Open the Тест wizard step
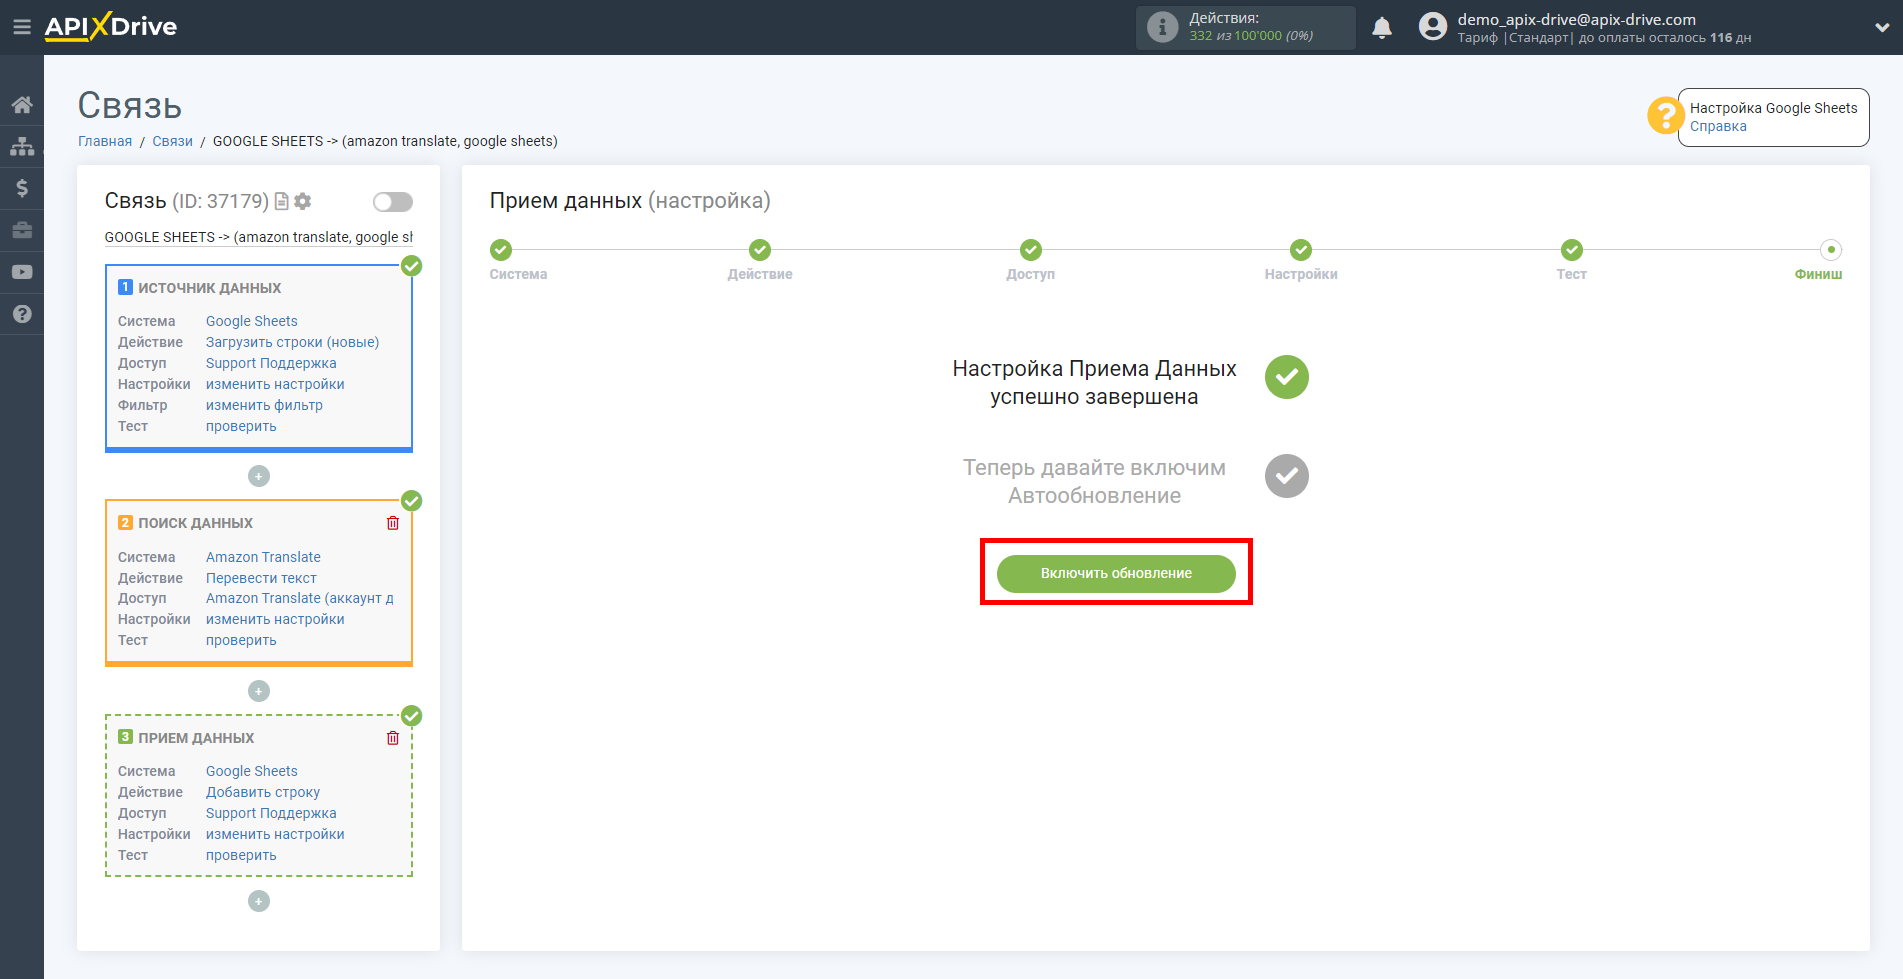Screen dimensions: 1903x979 1572,250
